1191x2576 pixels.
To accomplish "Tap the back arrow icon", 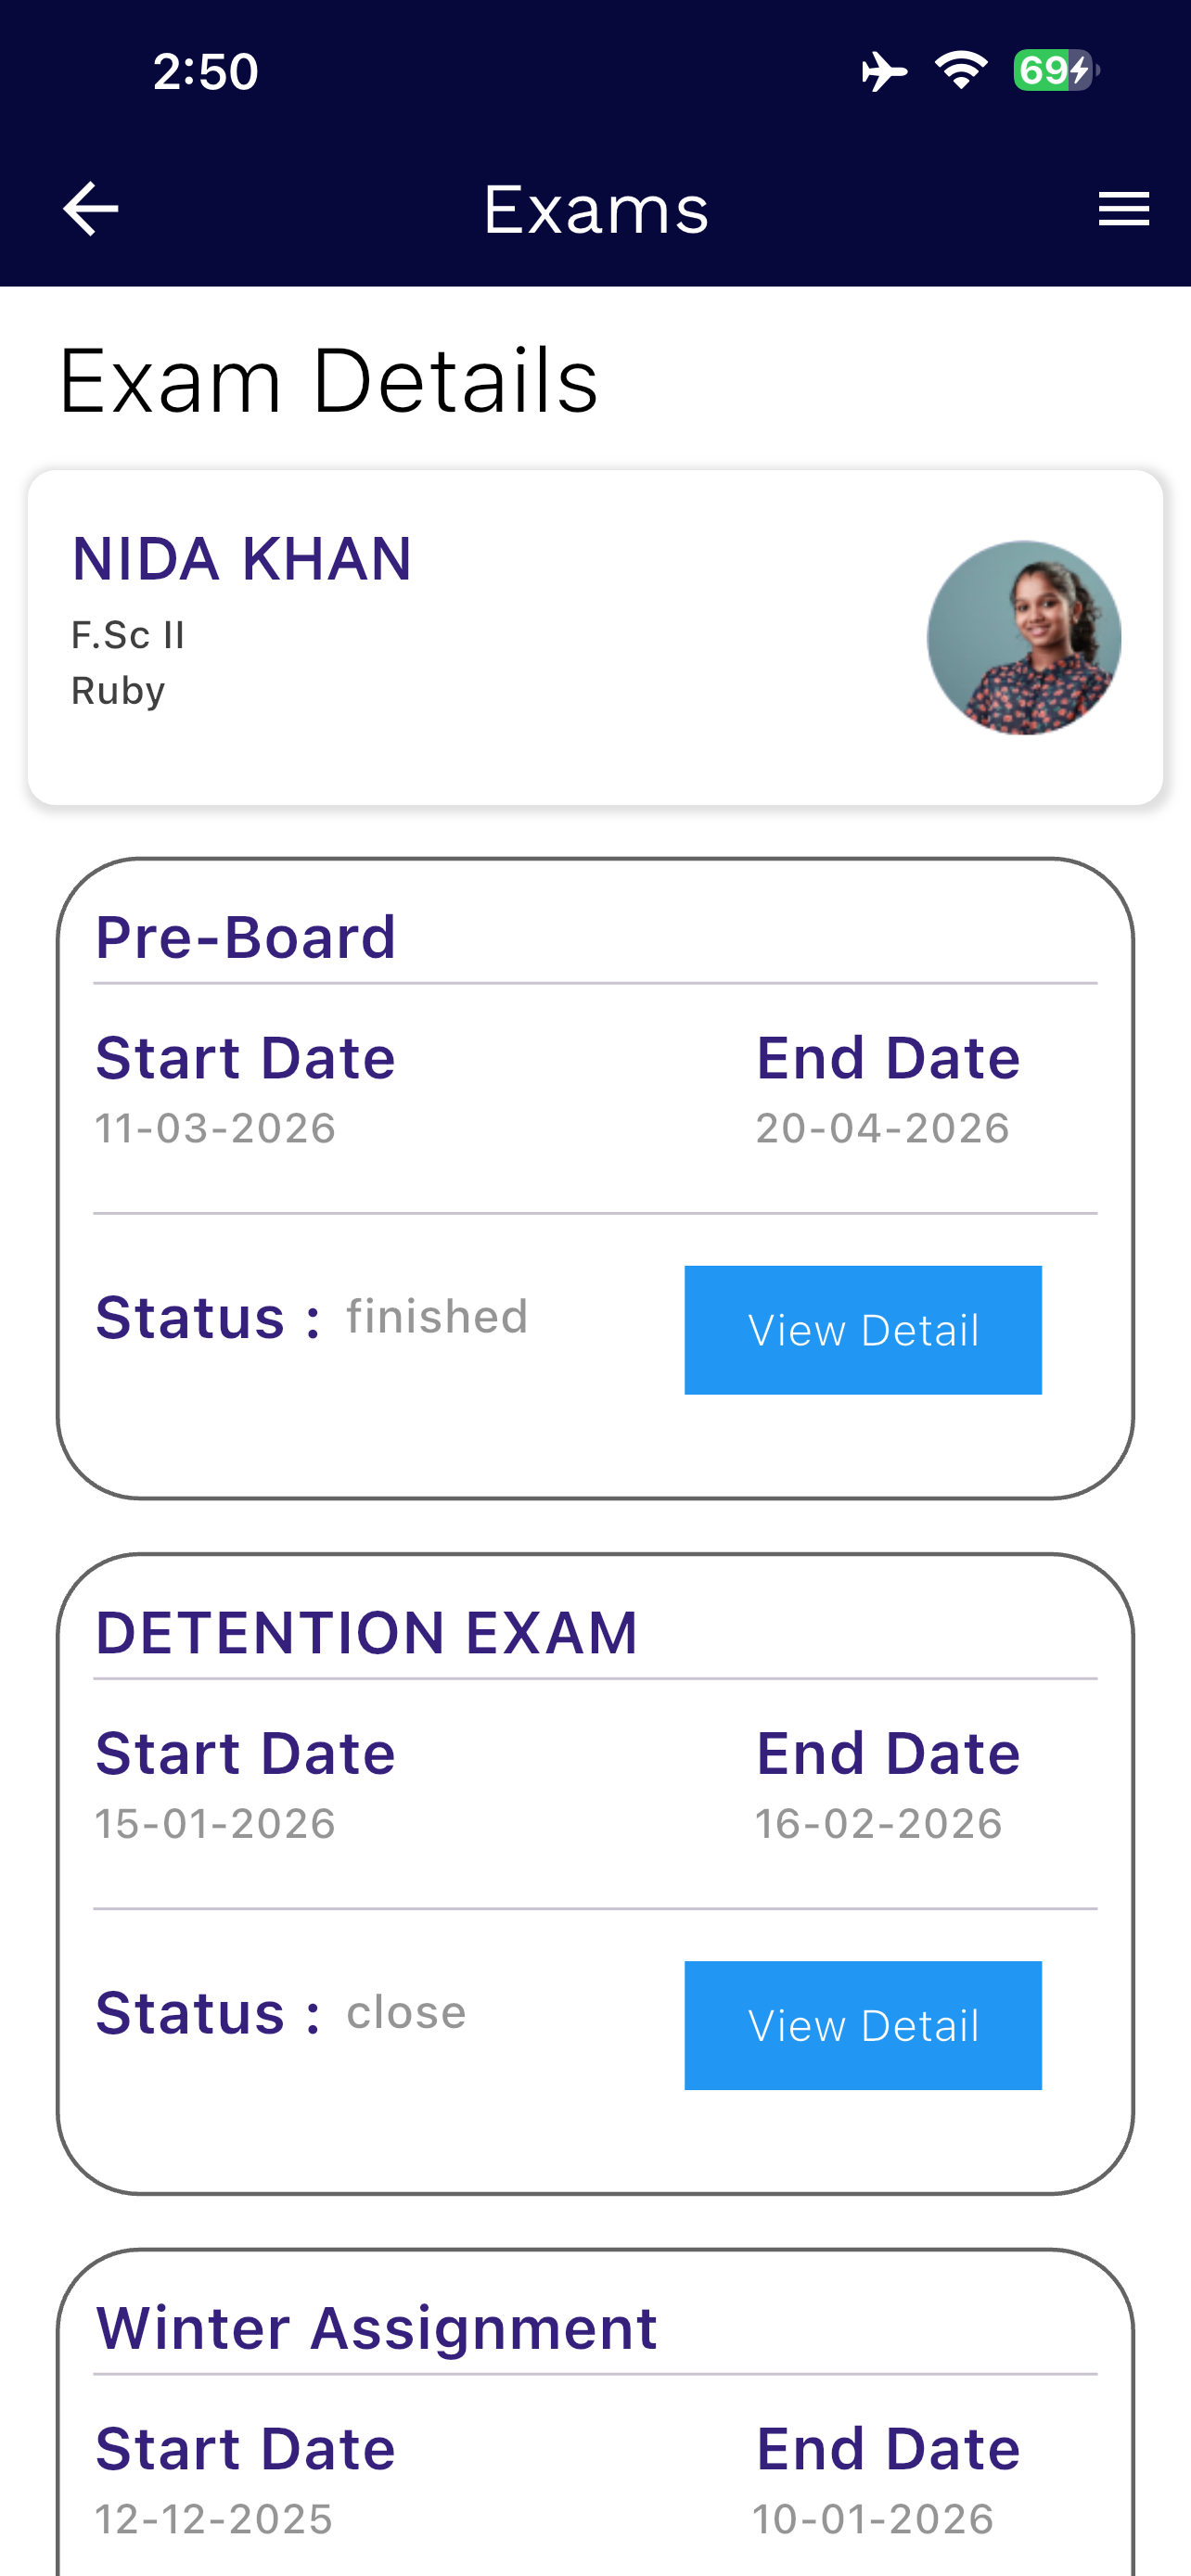I will pos(90,209).
